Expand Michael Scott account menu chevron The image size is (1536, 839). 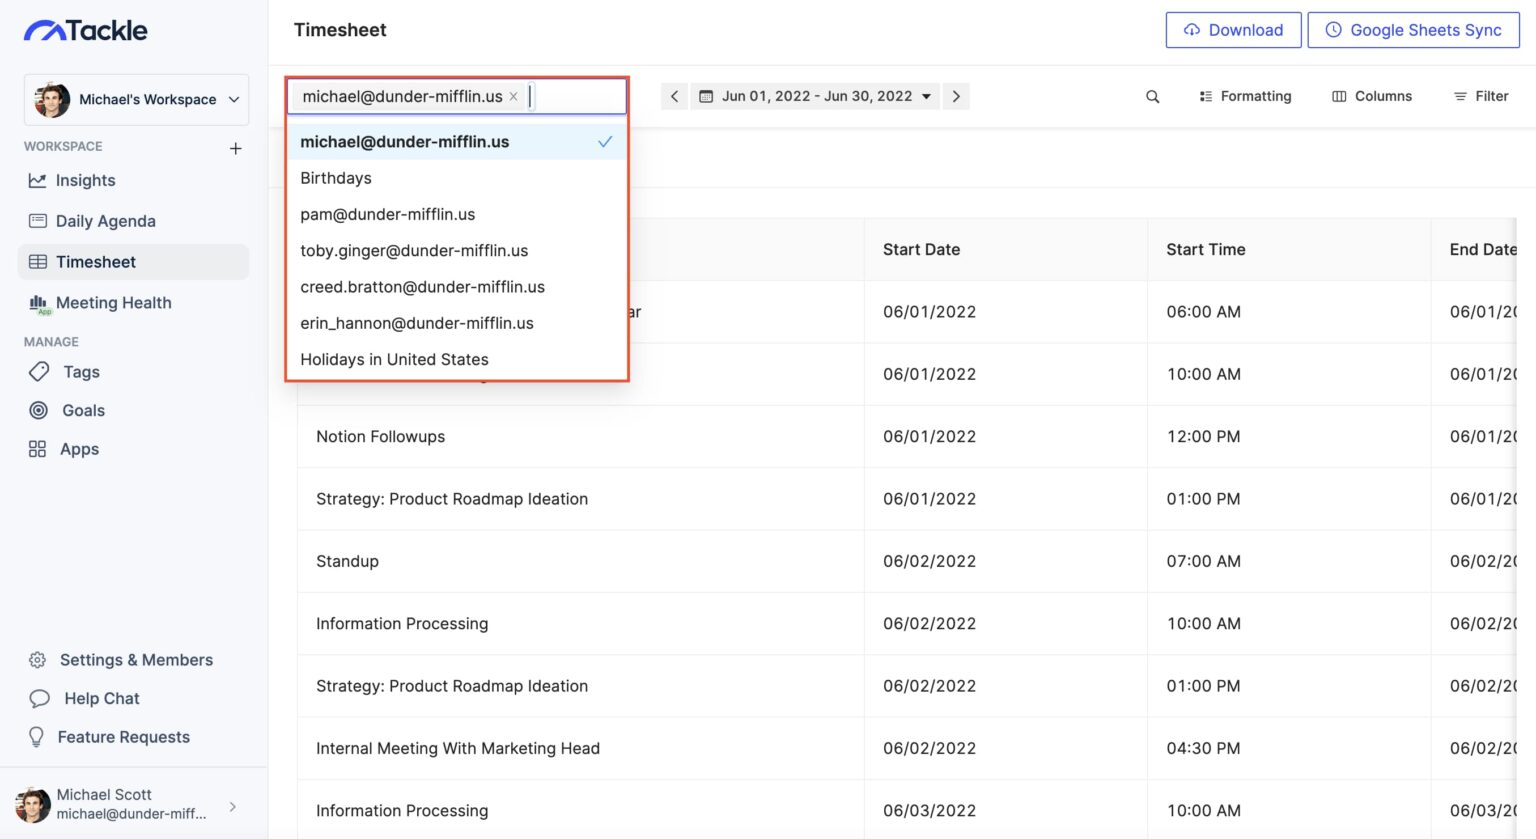[233, 806]
